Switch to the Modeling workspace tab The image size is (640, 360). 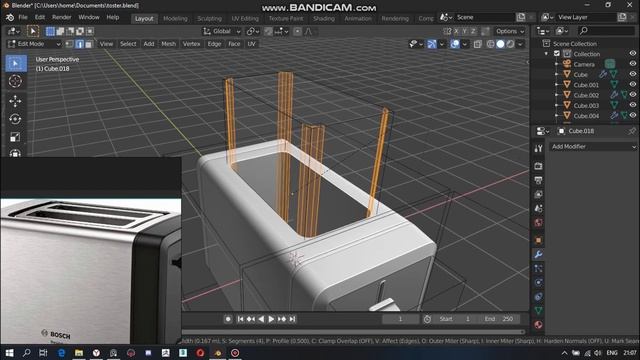click(x=176, y=18)
